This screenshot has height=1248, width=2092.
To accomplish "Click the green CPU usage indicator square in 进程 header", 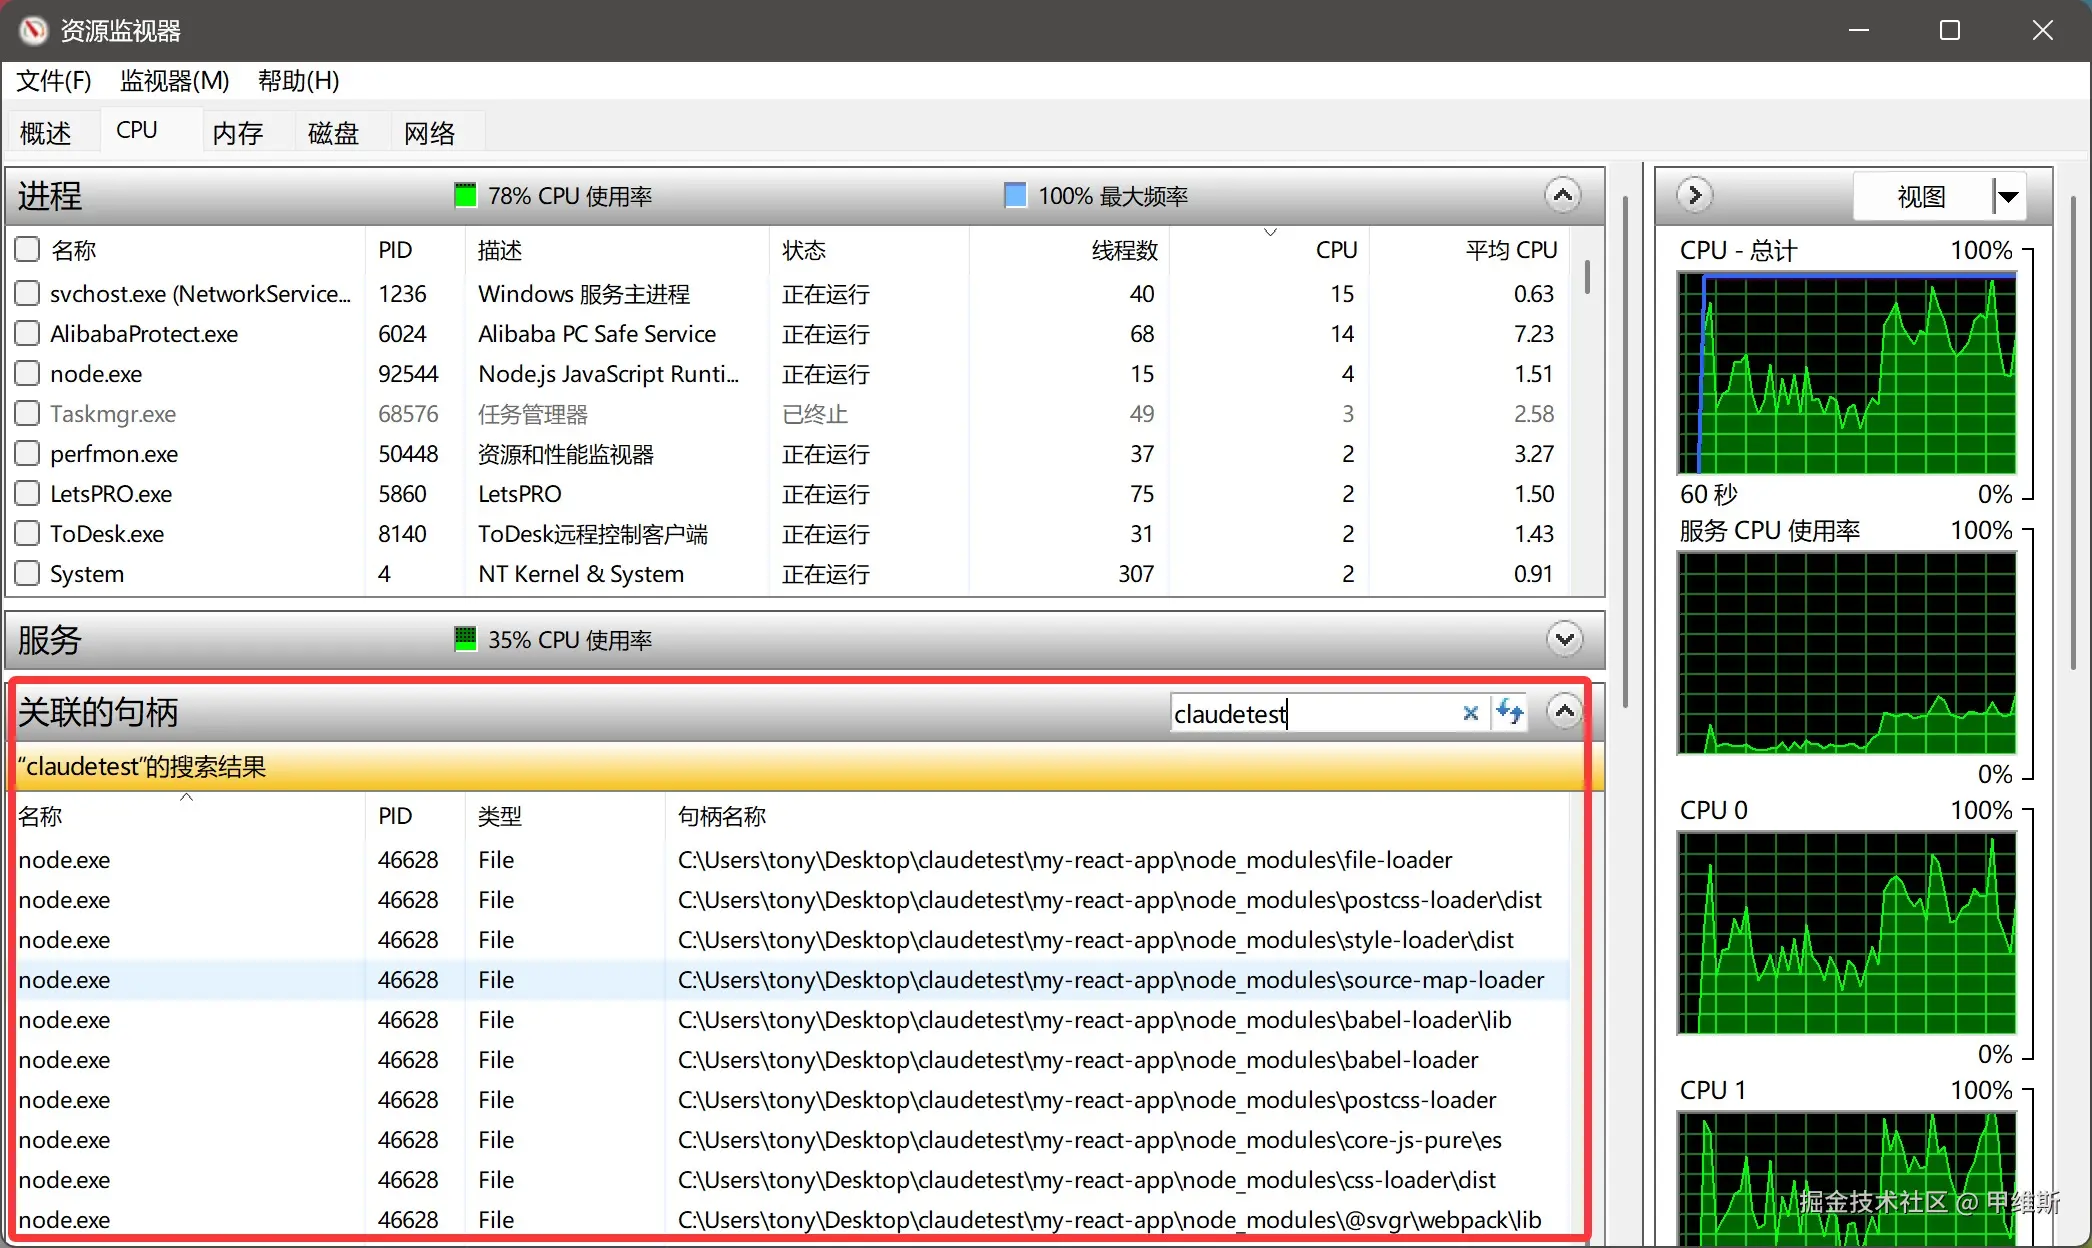I will pyautogui.click(x=465, y=196).
